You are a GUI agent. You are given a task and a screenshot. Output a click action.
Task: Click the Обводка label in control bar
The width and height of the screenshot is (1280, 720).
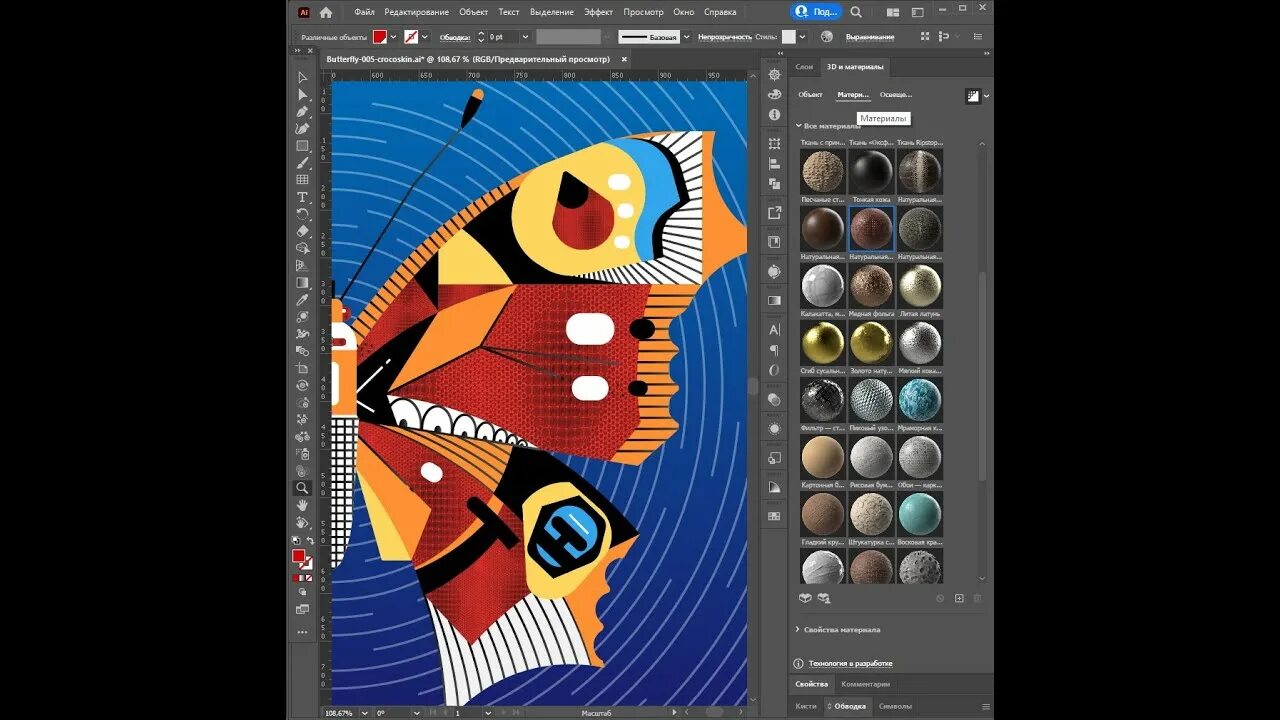coord(455,37)
